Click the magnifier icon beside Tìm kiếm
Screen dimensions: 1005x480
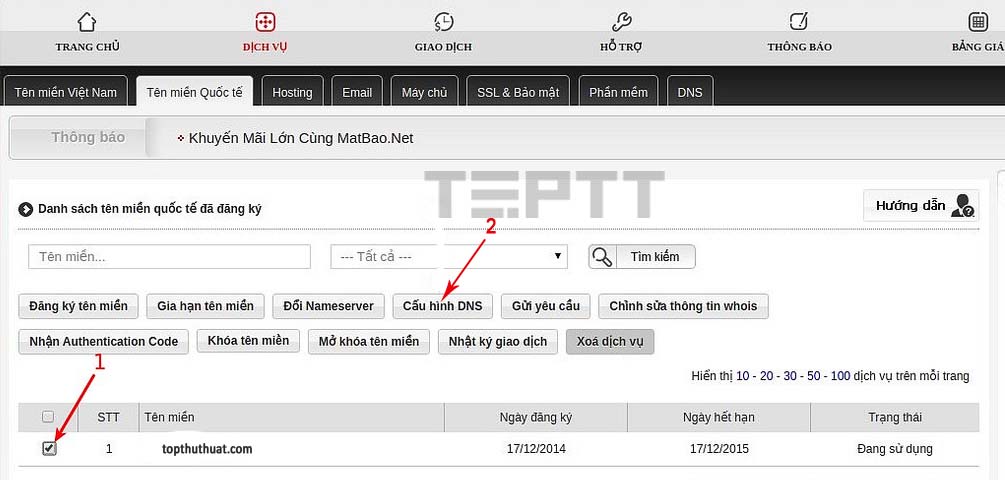(602, 257)
